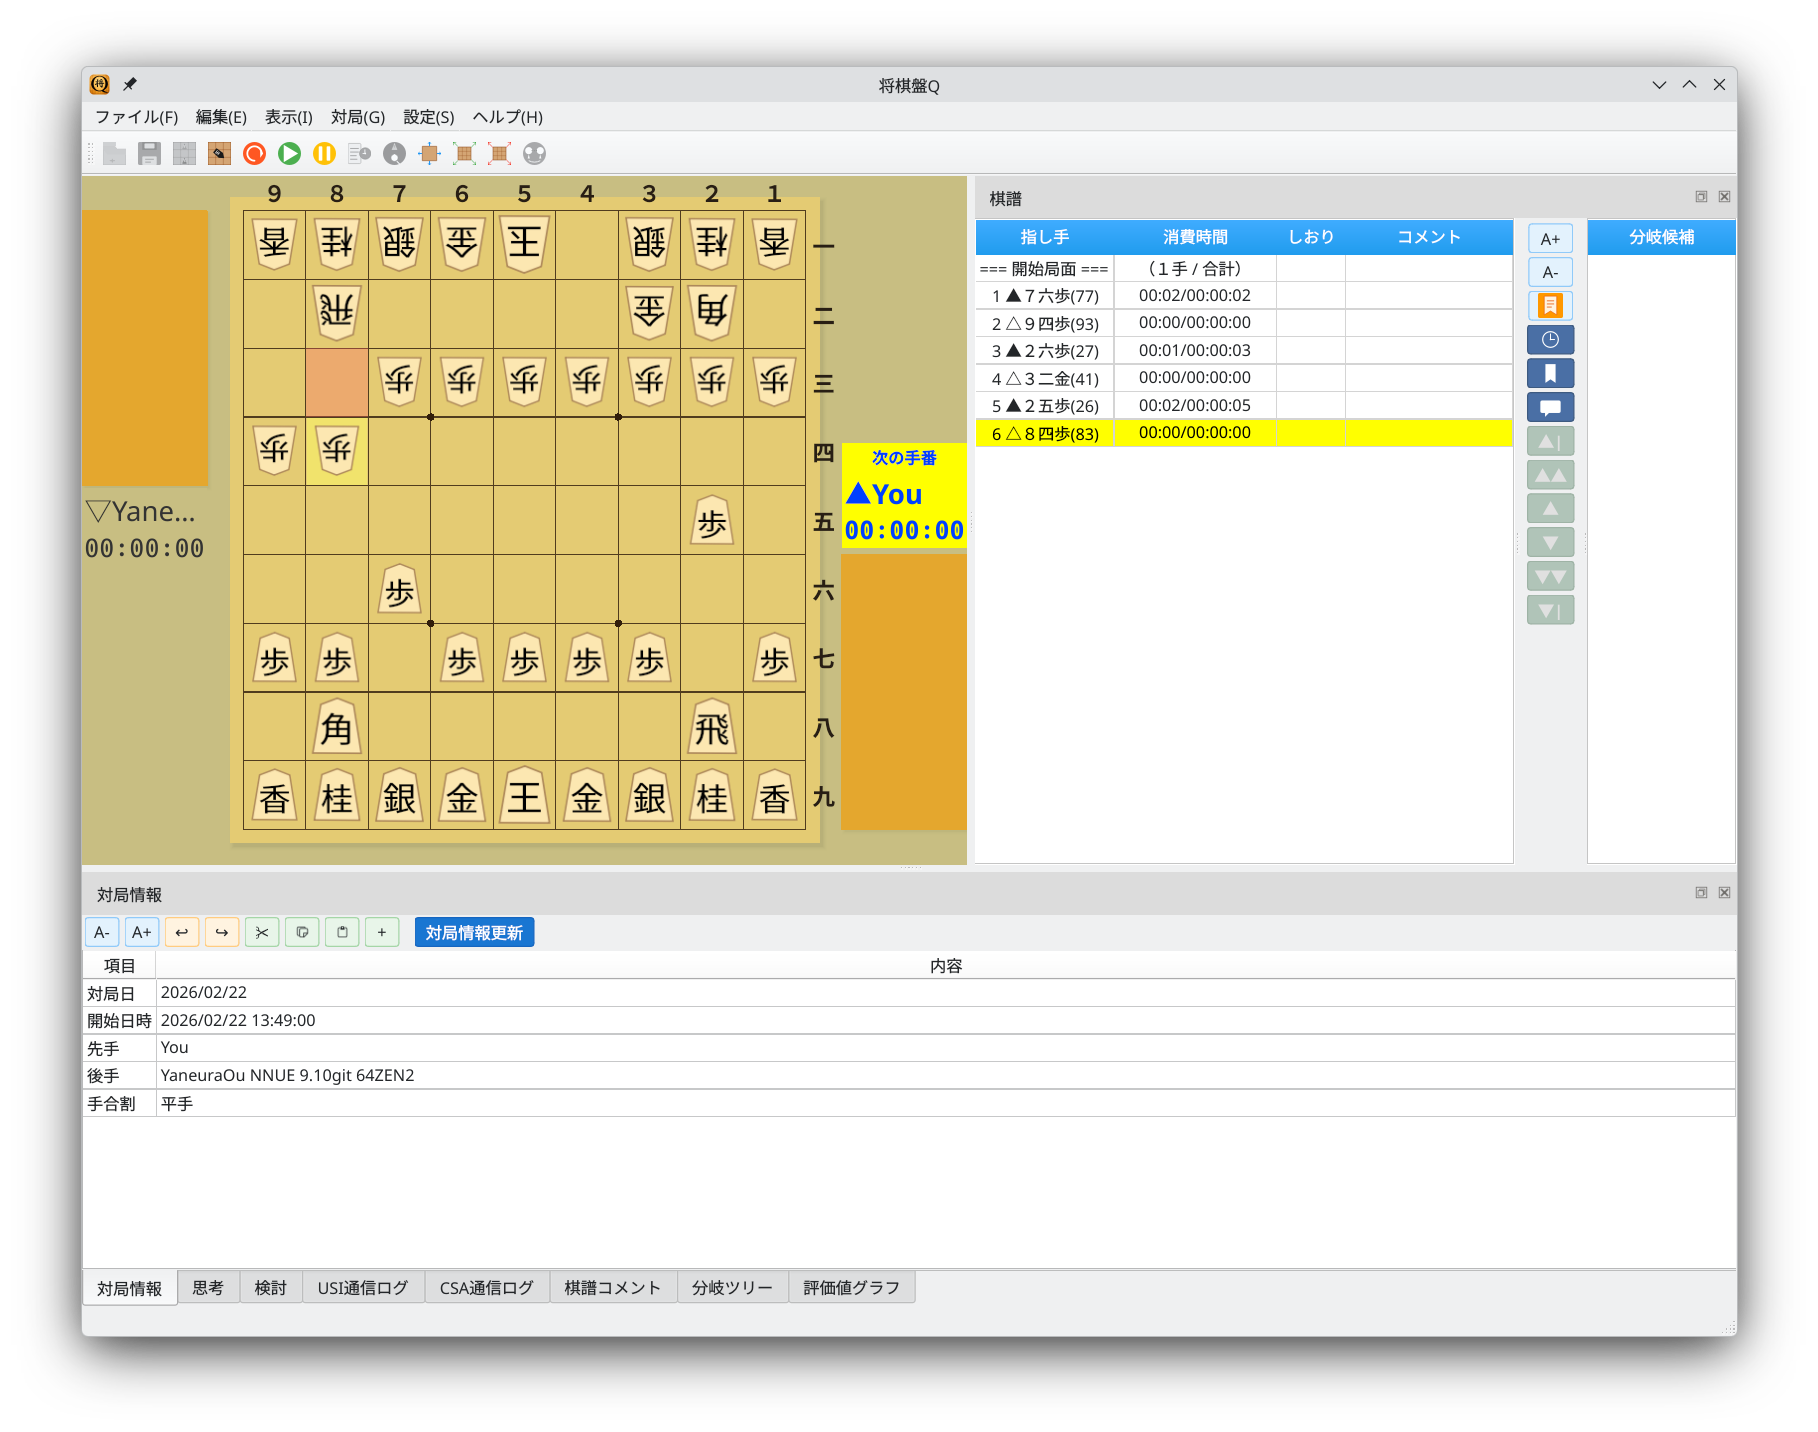Click the orange-red circular arrow toolbar icon
Viewport: 1818px width, 1432px height.
[x=254, y=153]
